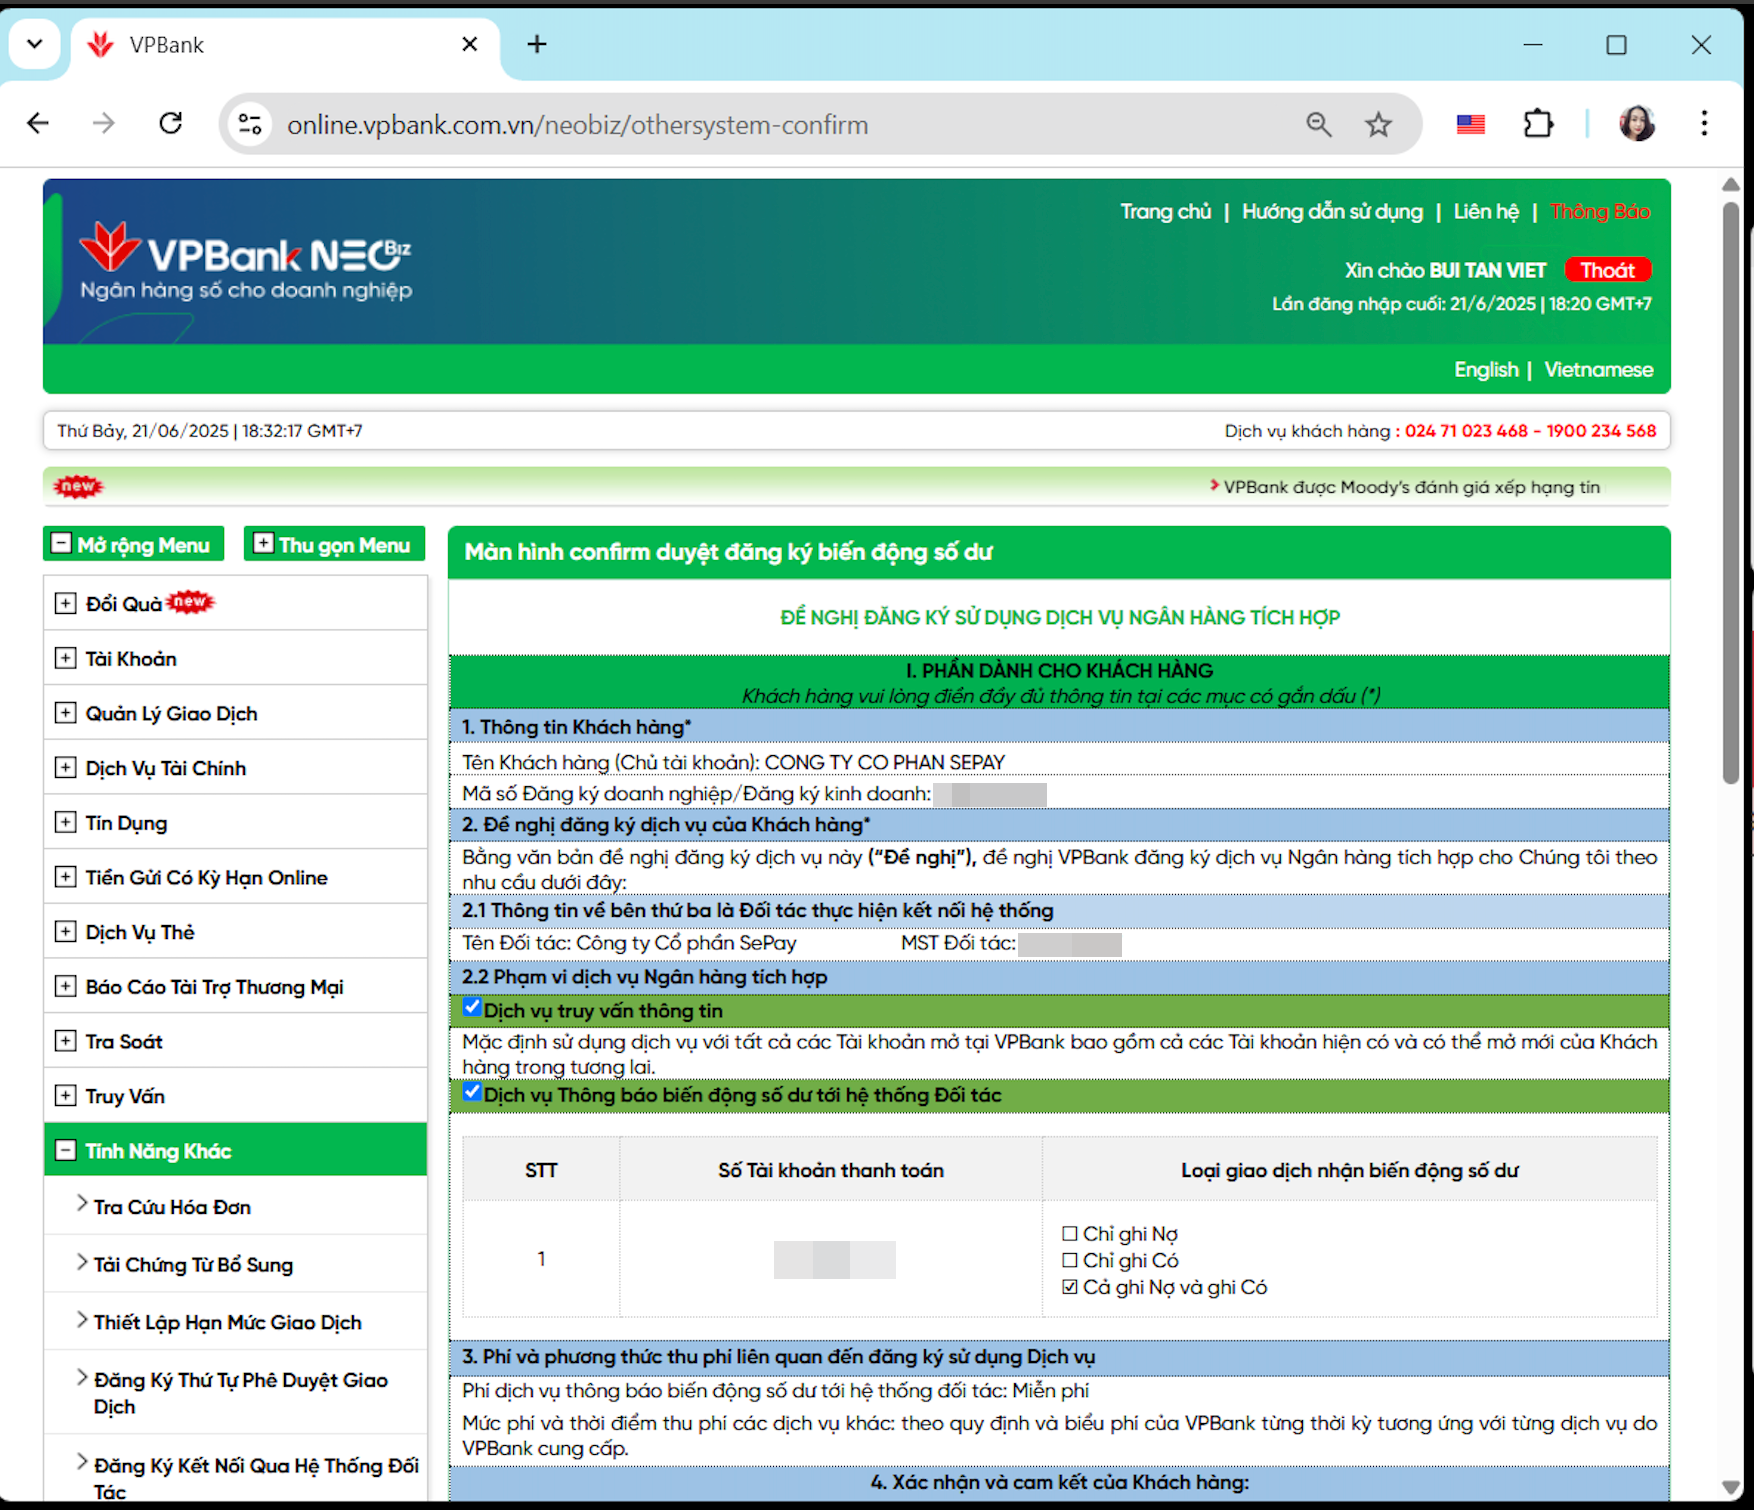1754x1510 pixels.
Task: Click the page vertical scrollbar thumb
Action: (x=1731, y=490)
